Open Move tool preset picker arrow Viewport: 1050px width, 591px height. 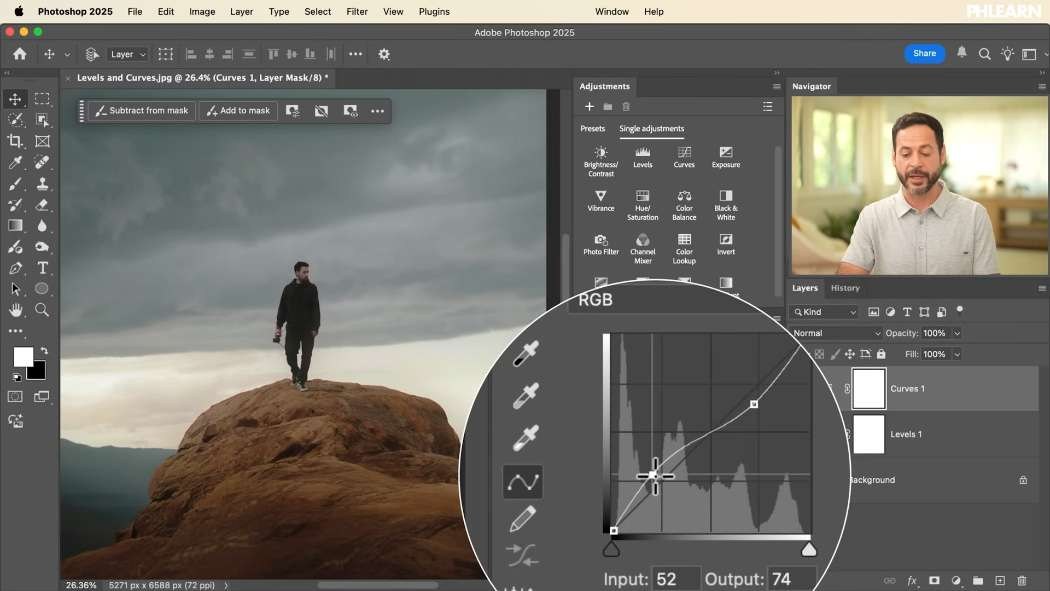[67, 55]
